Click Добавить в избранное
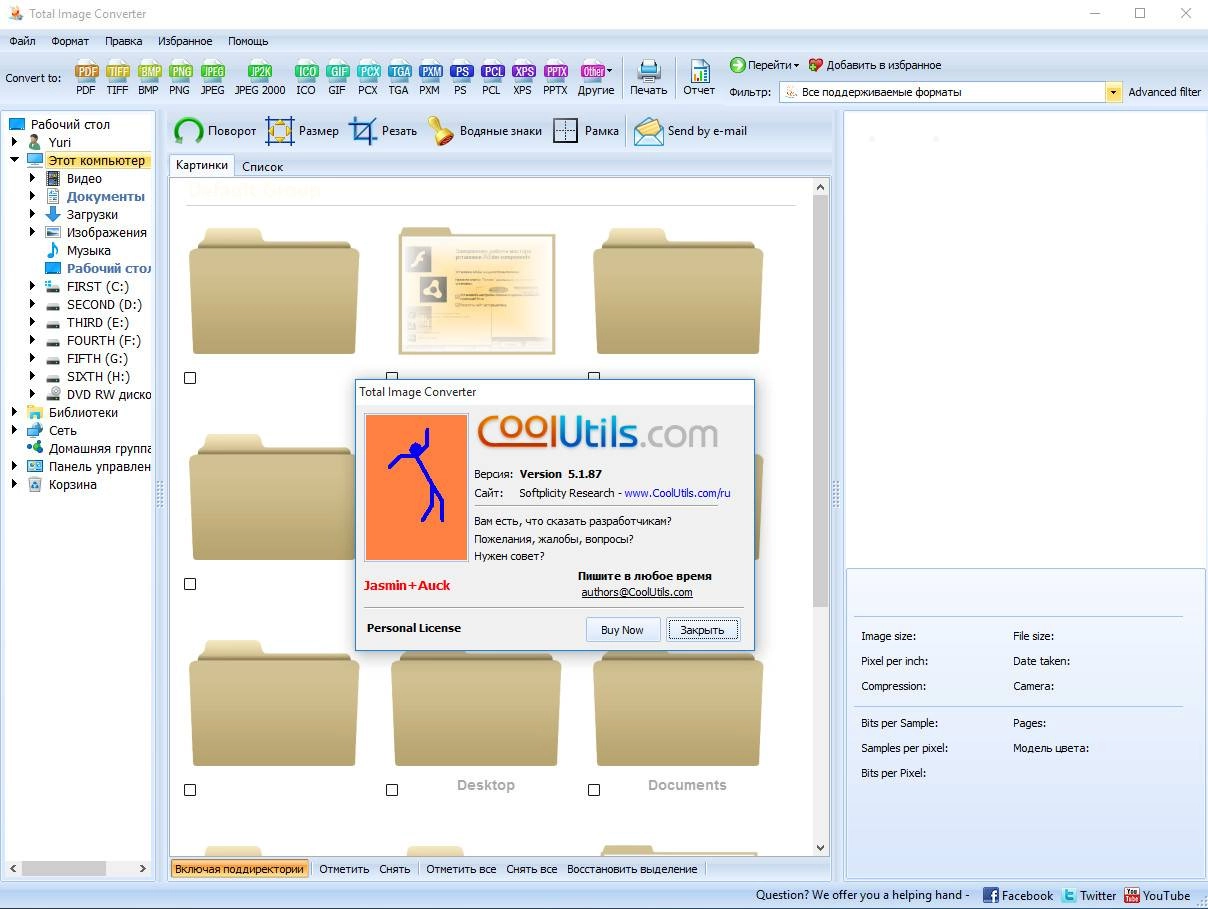The image size is (1208, 909). coord(875,65)
